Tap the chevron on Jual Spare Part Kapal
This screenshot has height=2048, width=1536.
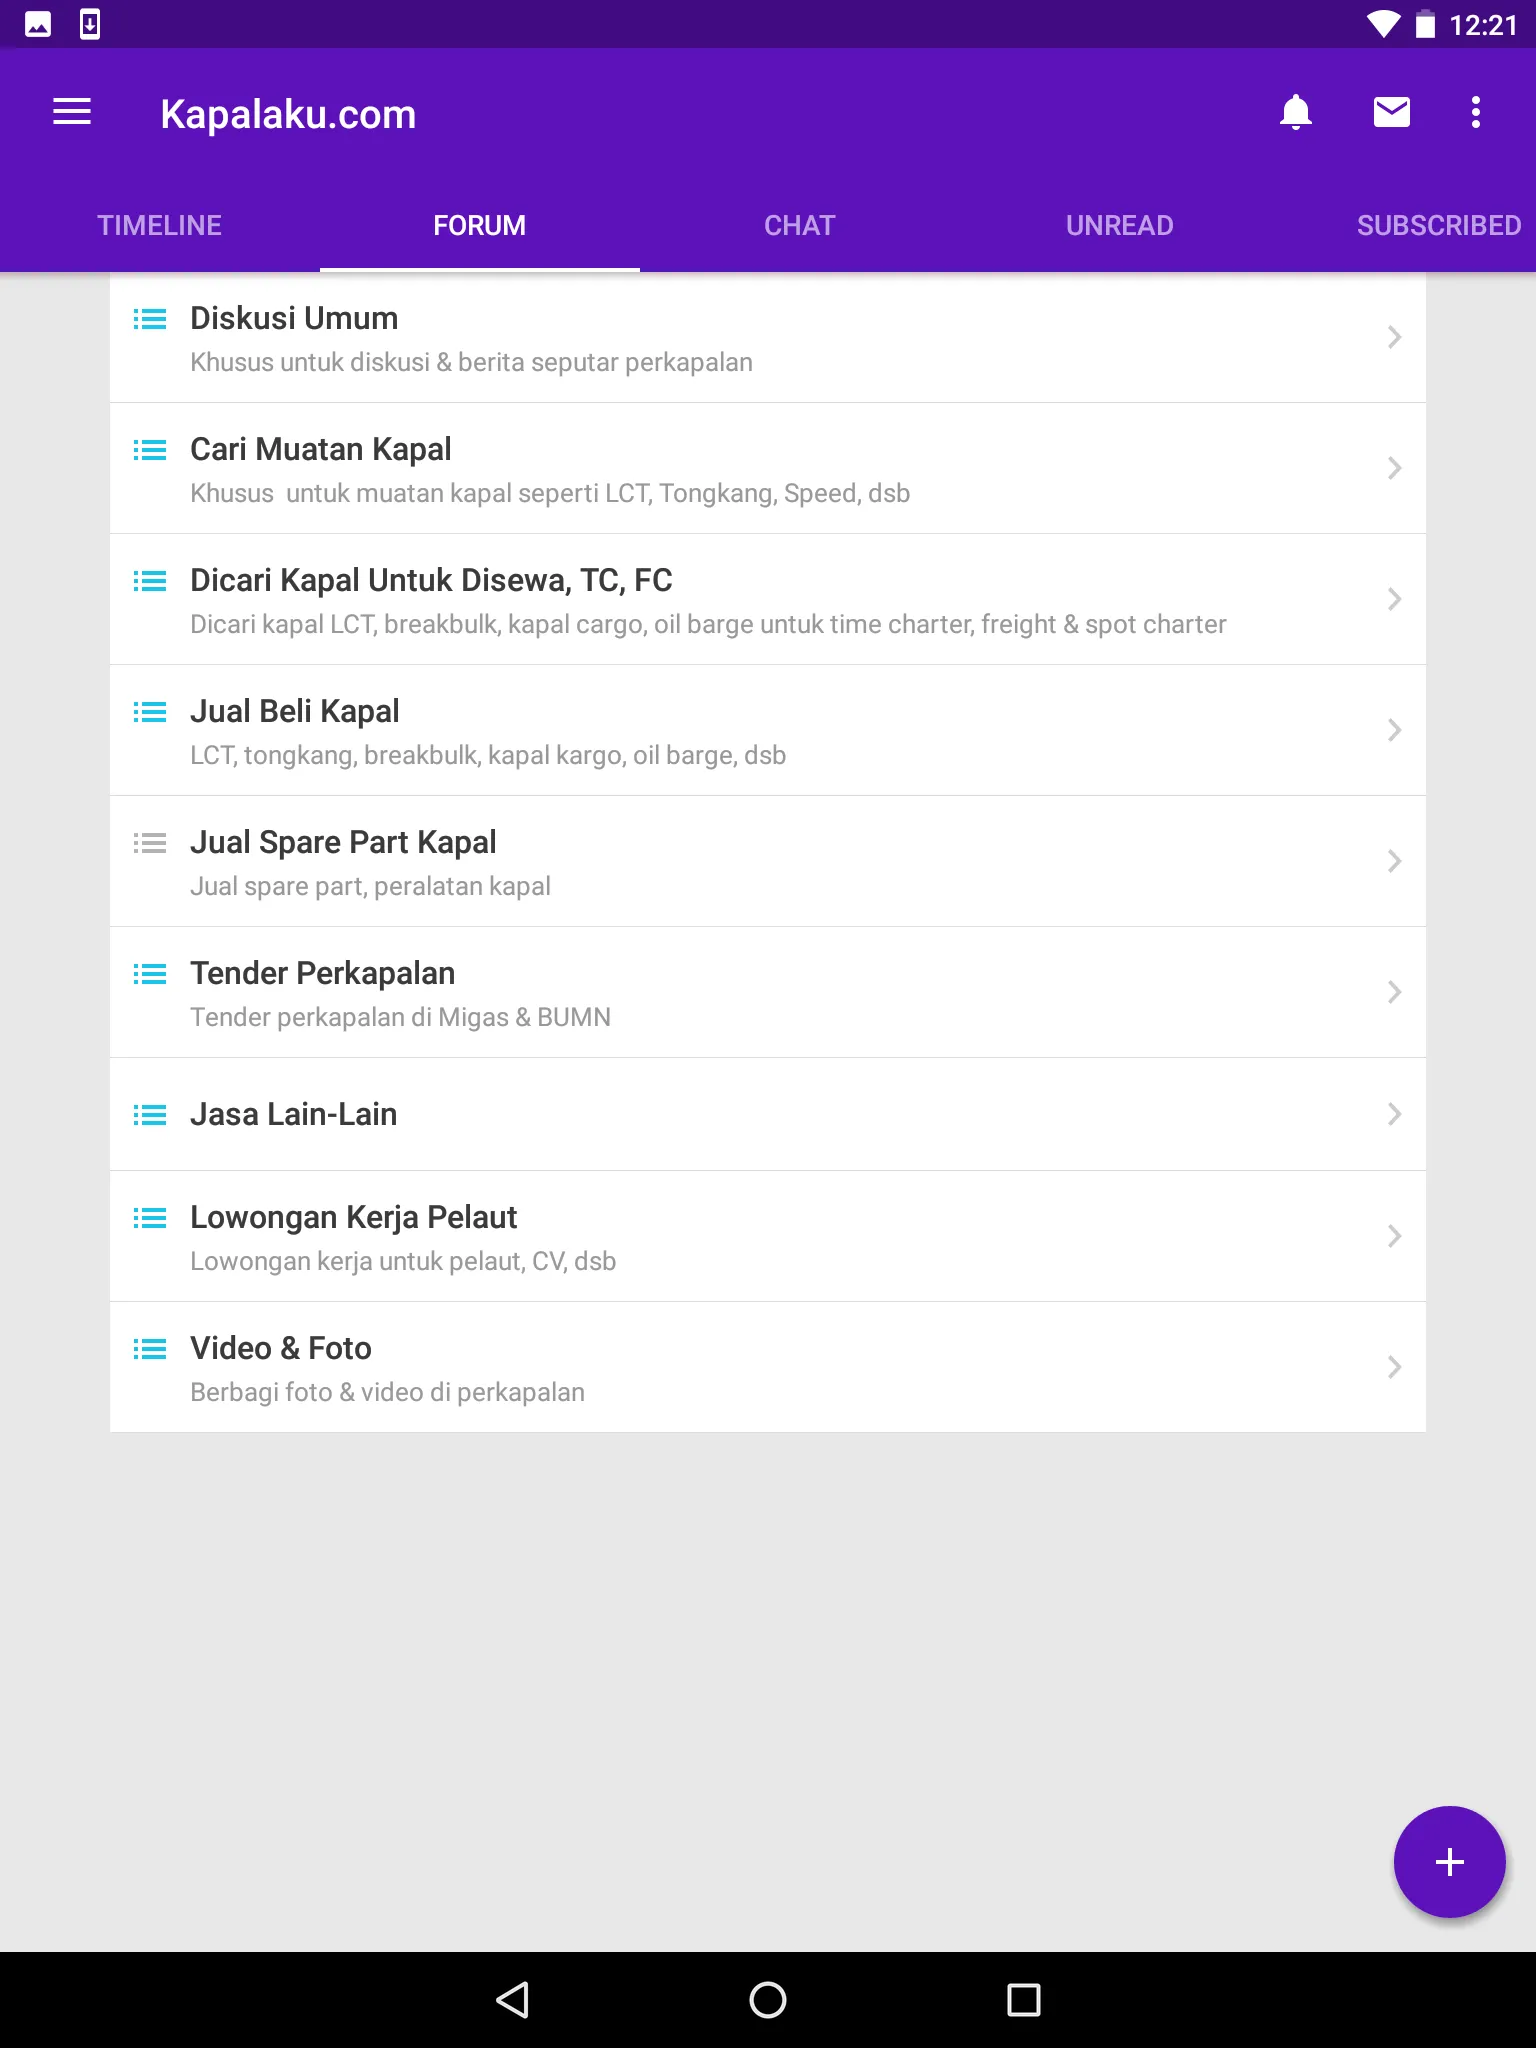click(x=1394, y=861)
